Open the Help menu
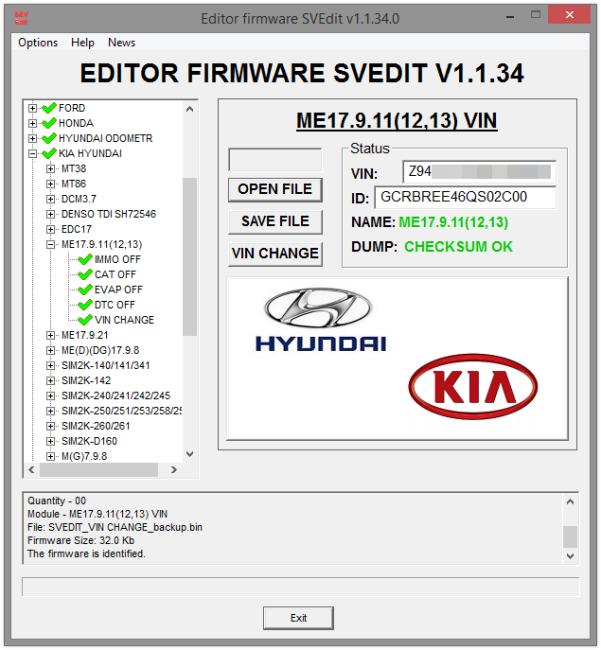 click(x=82, y=43)
